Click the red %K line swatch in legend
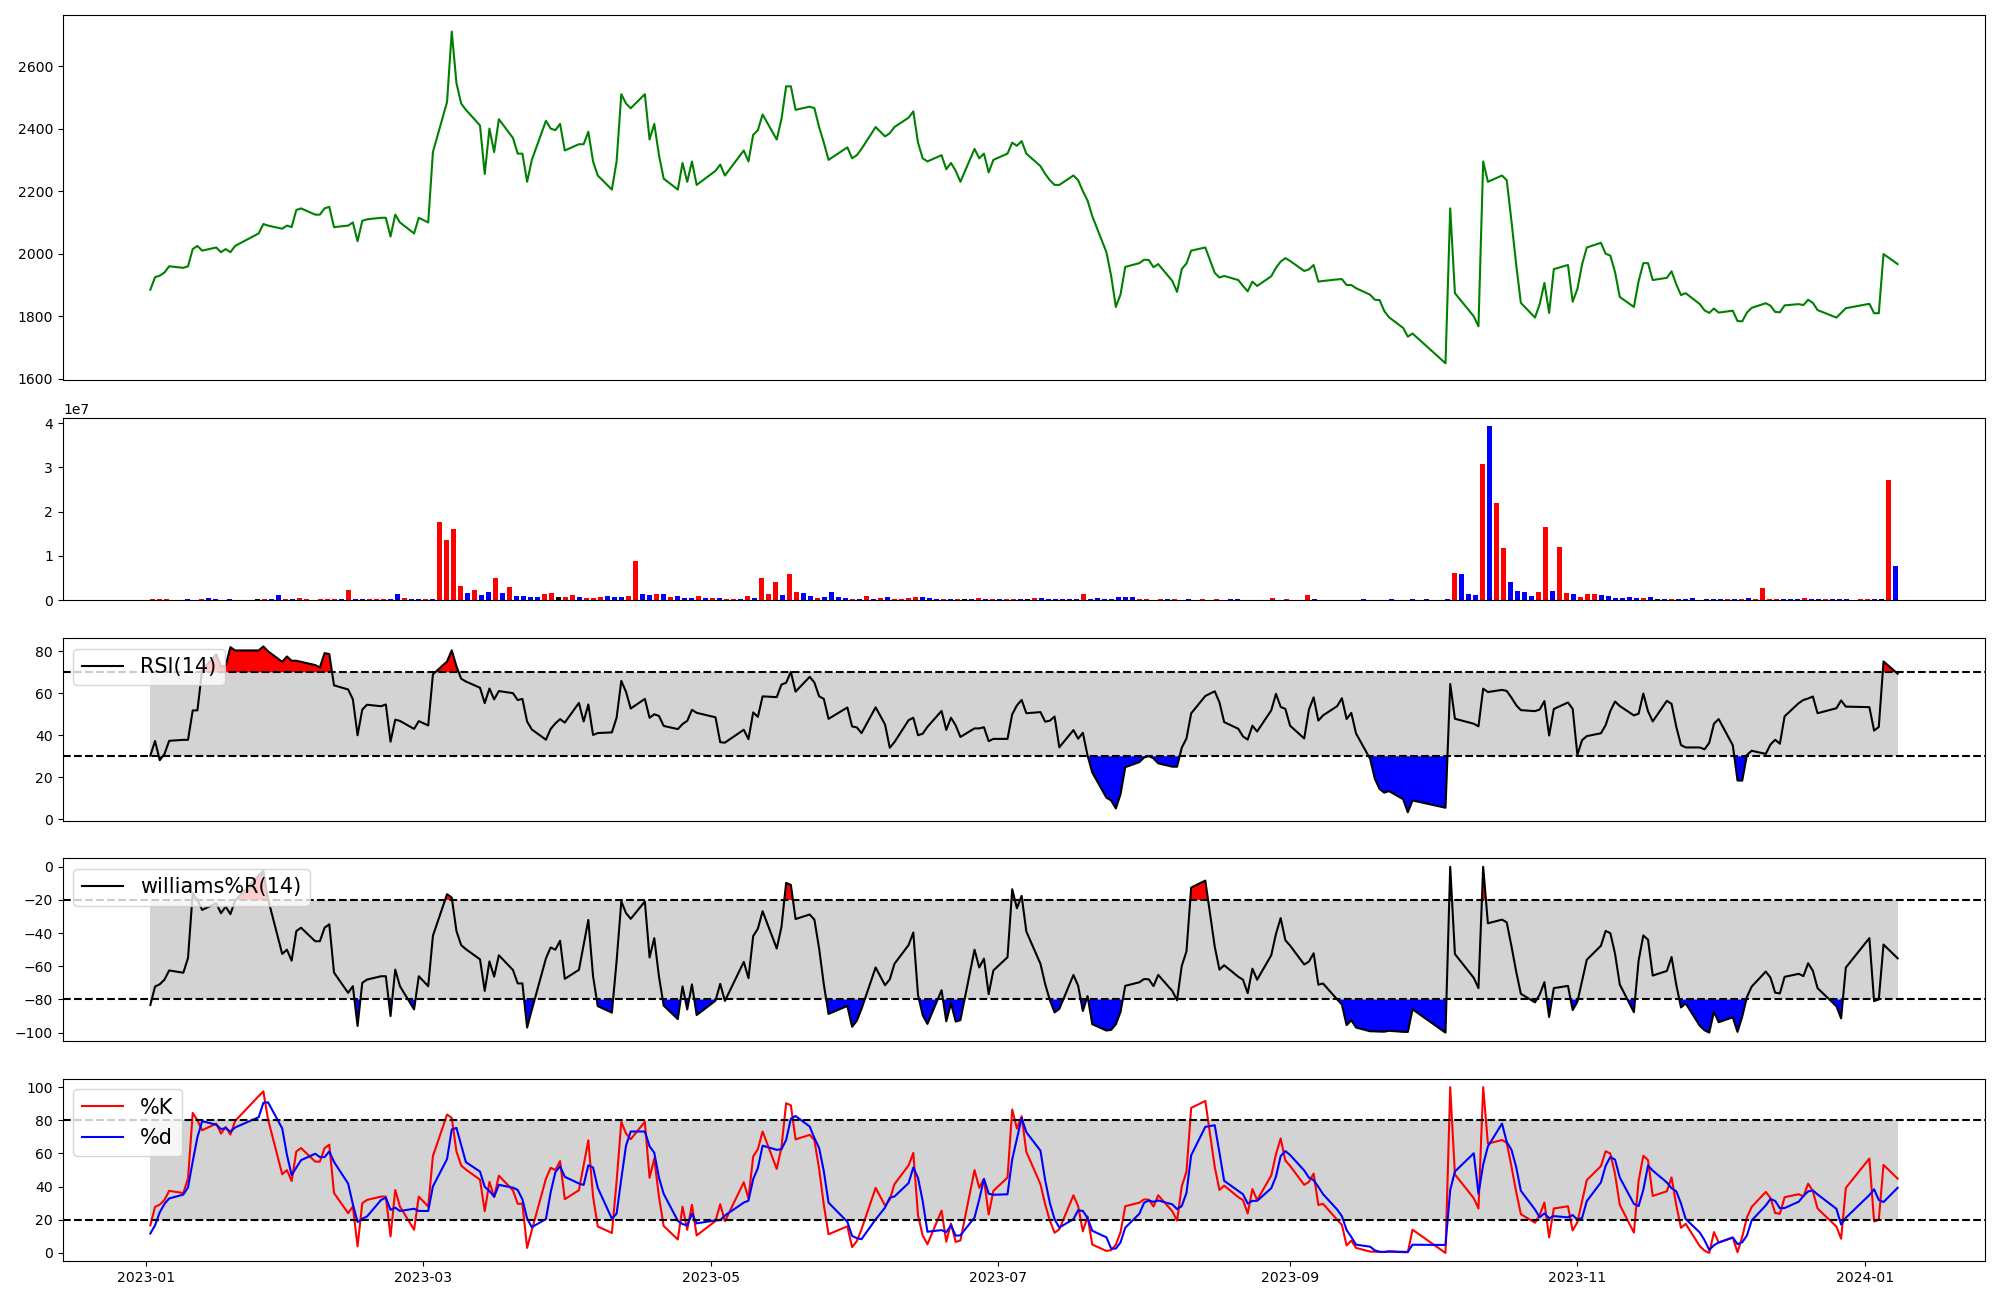This screenshot has width=2000, height=1300. point(102,1106)
